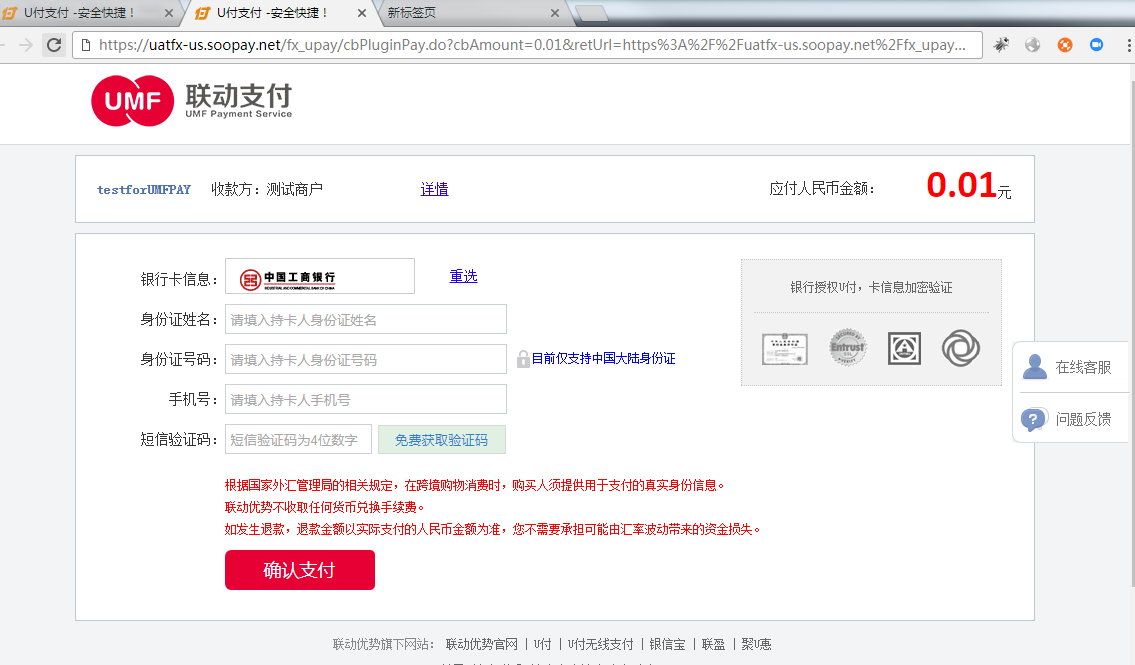Click 重选 to reselect the bank card
This screenshot has width=1135, height=665.
(463, 276)
